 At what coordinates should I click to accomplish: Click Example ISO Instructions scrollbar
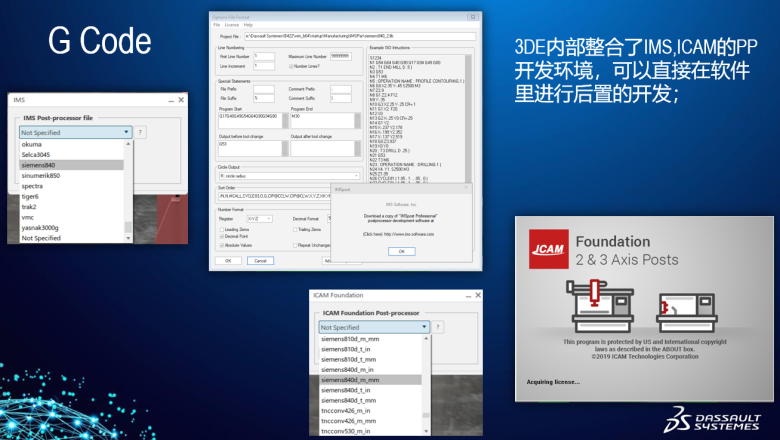click(x=468, y=118)
